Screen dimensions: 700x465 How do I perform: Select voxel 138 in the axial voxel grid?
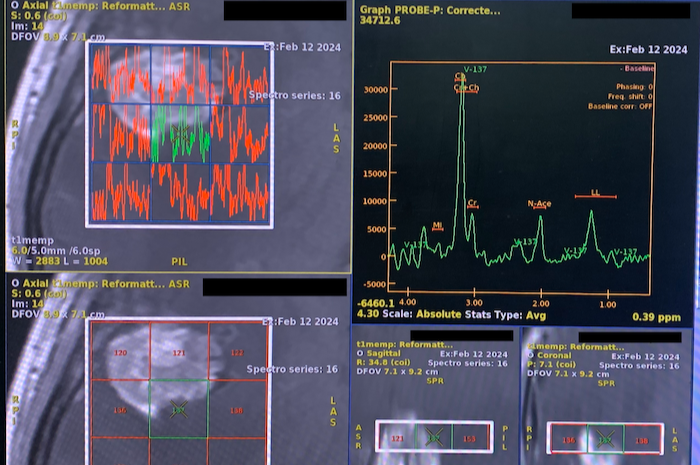click(237, 409)
